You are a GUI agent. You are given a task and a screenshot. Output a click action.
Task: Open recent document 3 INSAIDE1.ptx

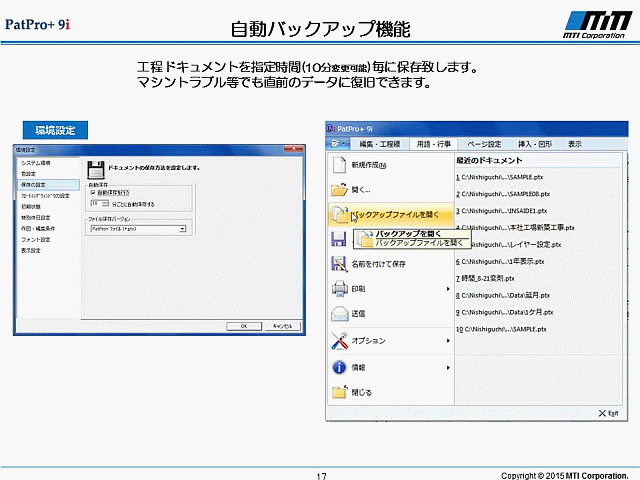point(502,211)
